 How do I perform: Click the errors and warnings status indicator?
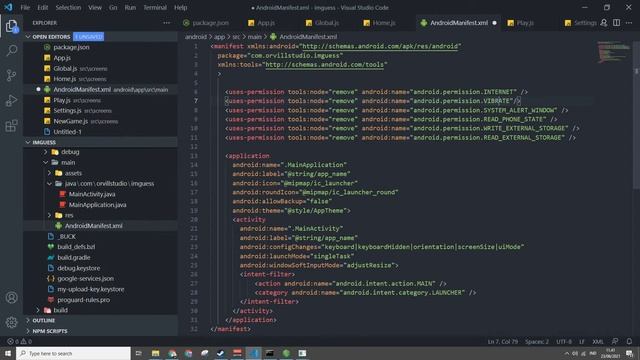click(19, 341)
